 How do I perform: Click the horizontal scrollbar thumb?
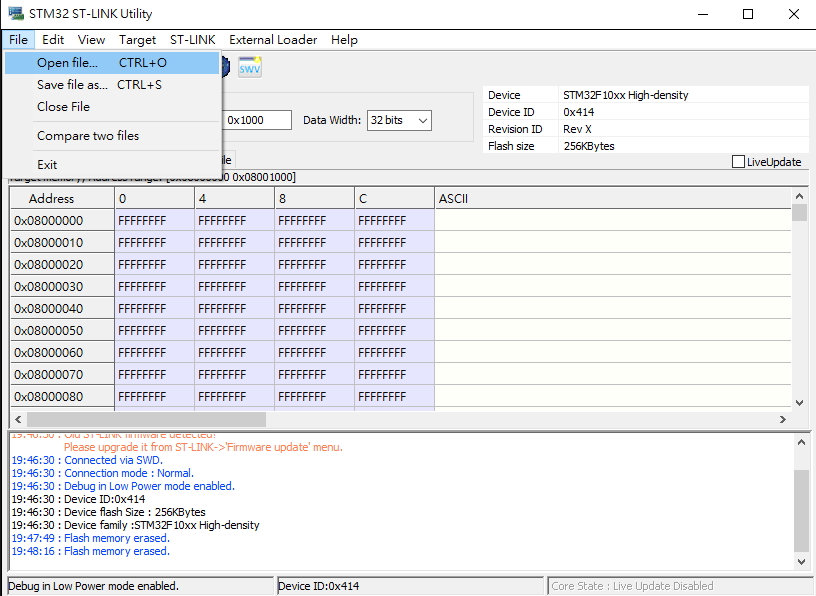146,420
